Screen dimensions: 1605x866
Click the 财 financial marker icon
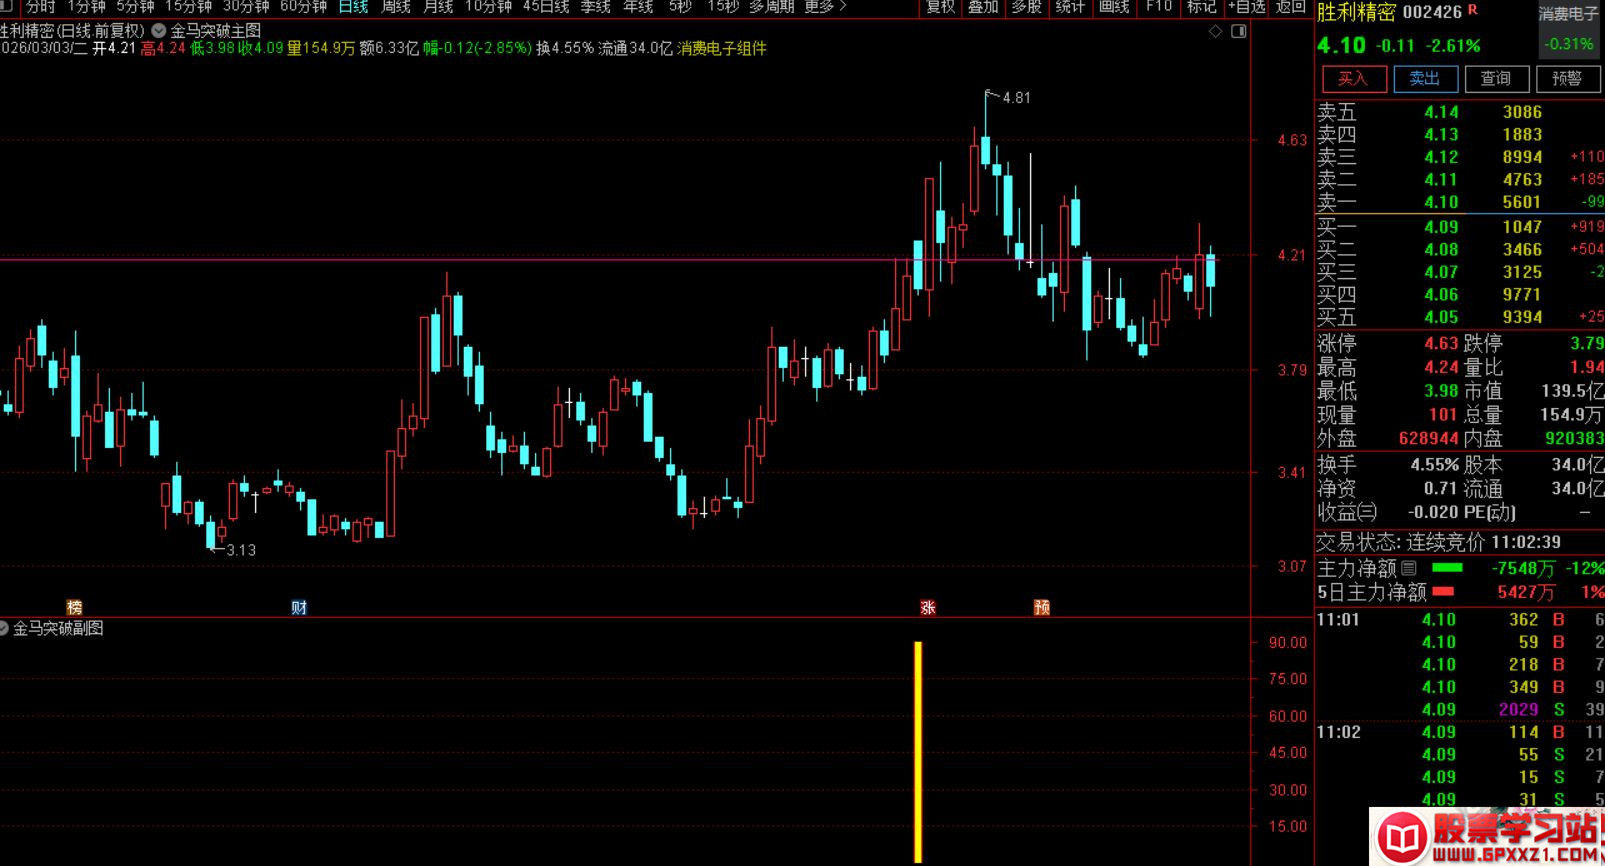(298, 607)
